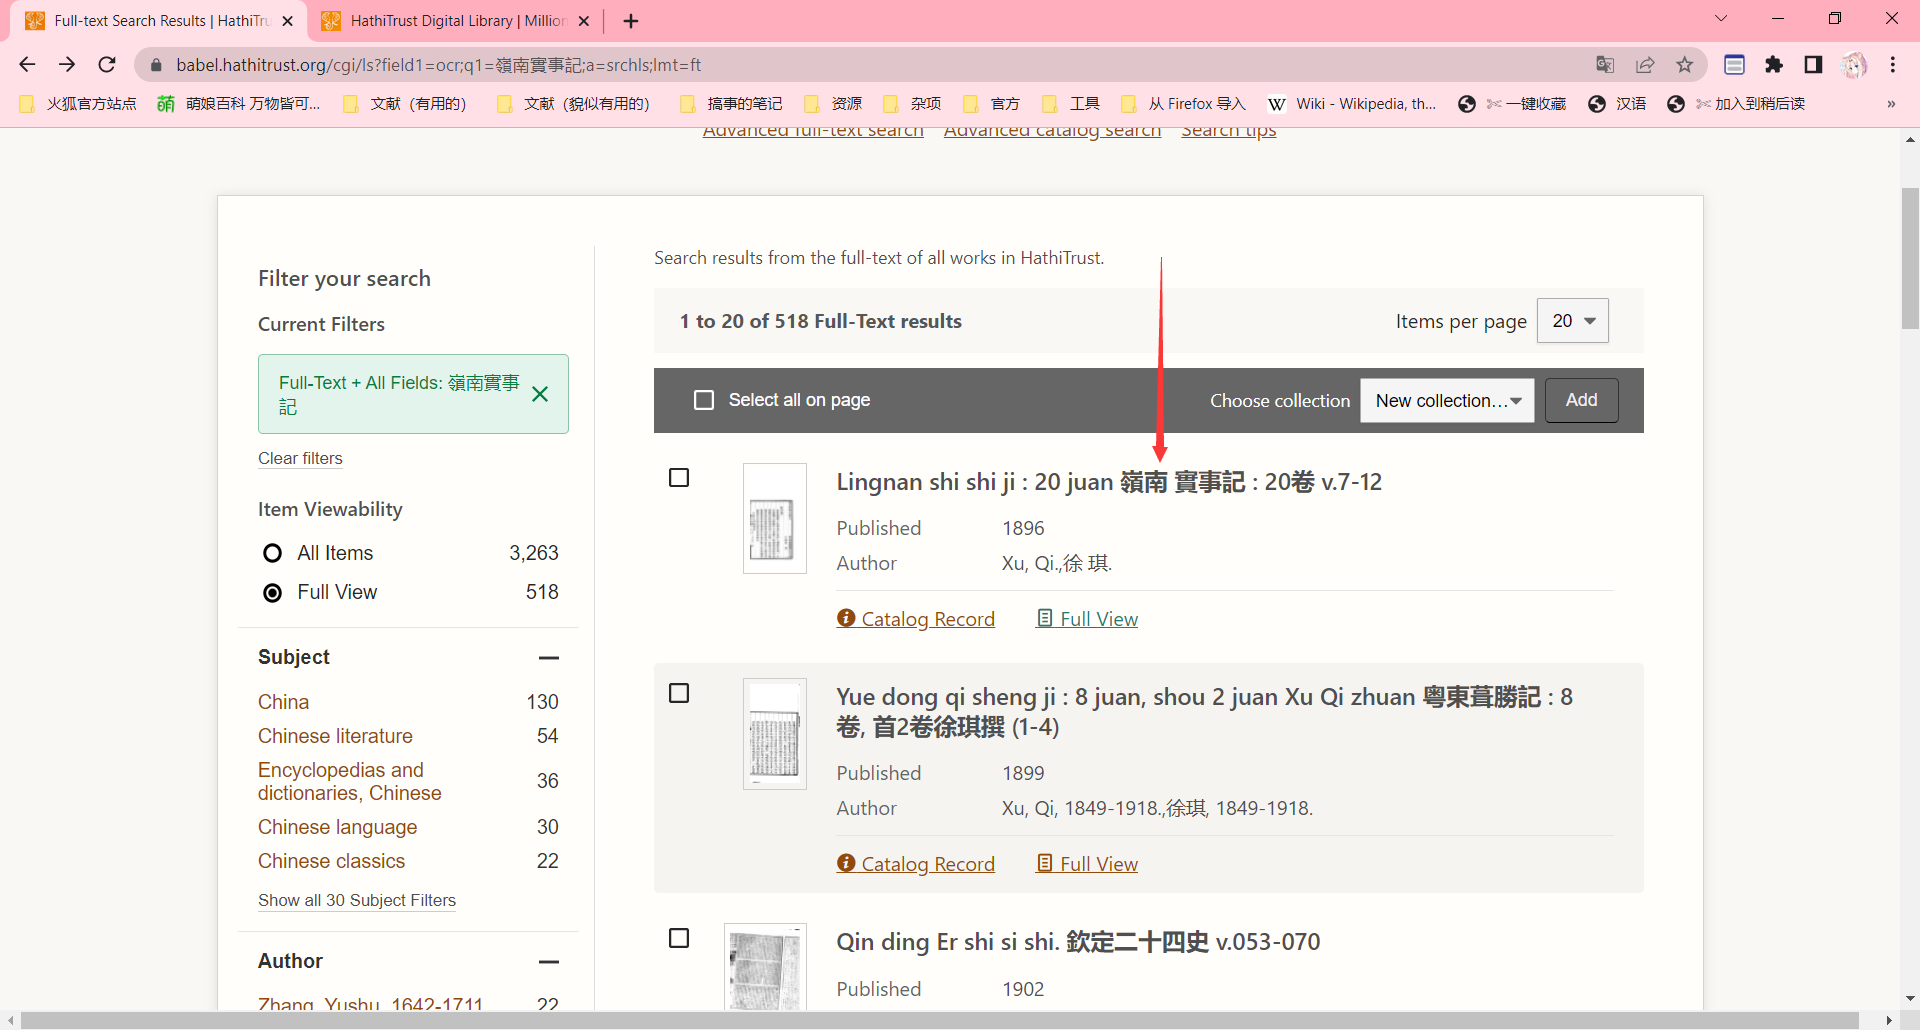Remove the Full-Text 嶺南實事記 filter
The image size is (1920, 1030).
tap(540, 394)
